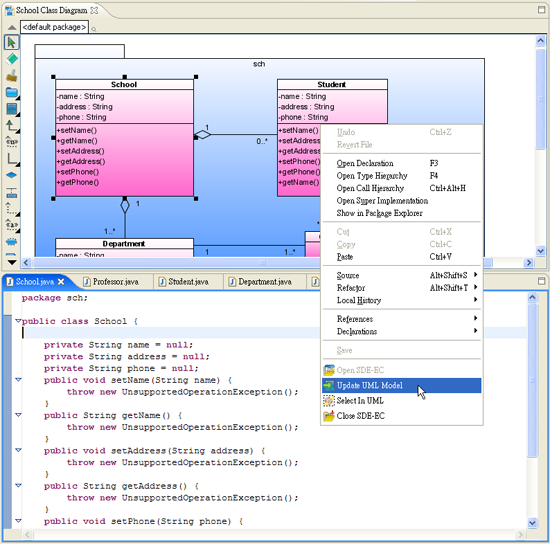The width and height of the screenshot is (550, 544).
Task: Expand the Local History submenu
Action: pyautogui.click(x=401, y=300)
